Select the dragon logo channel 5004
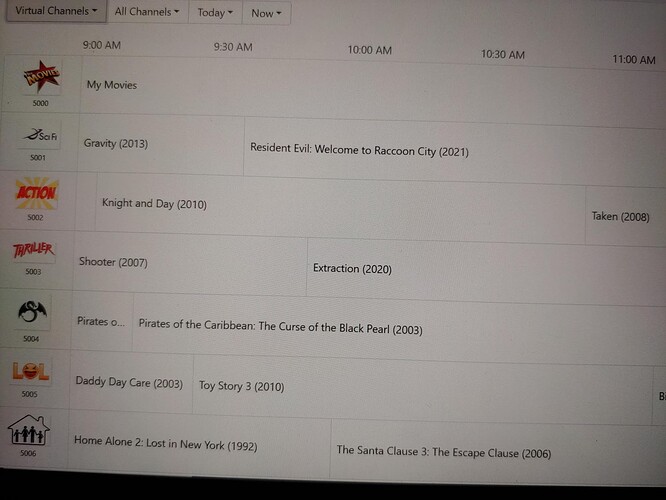 point(32,313)
